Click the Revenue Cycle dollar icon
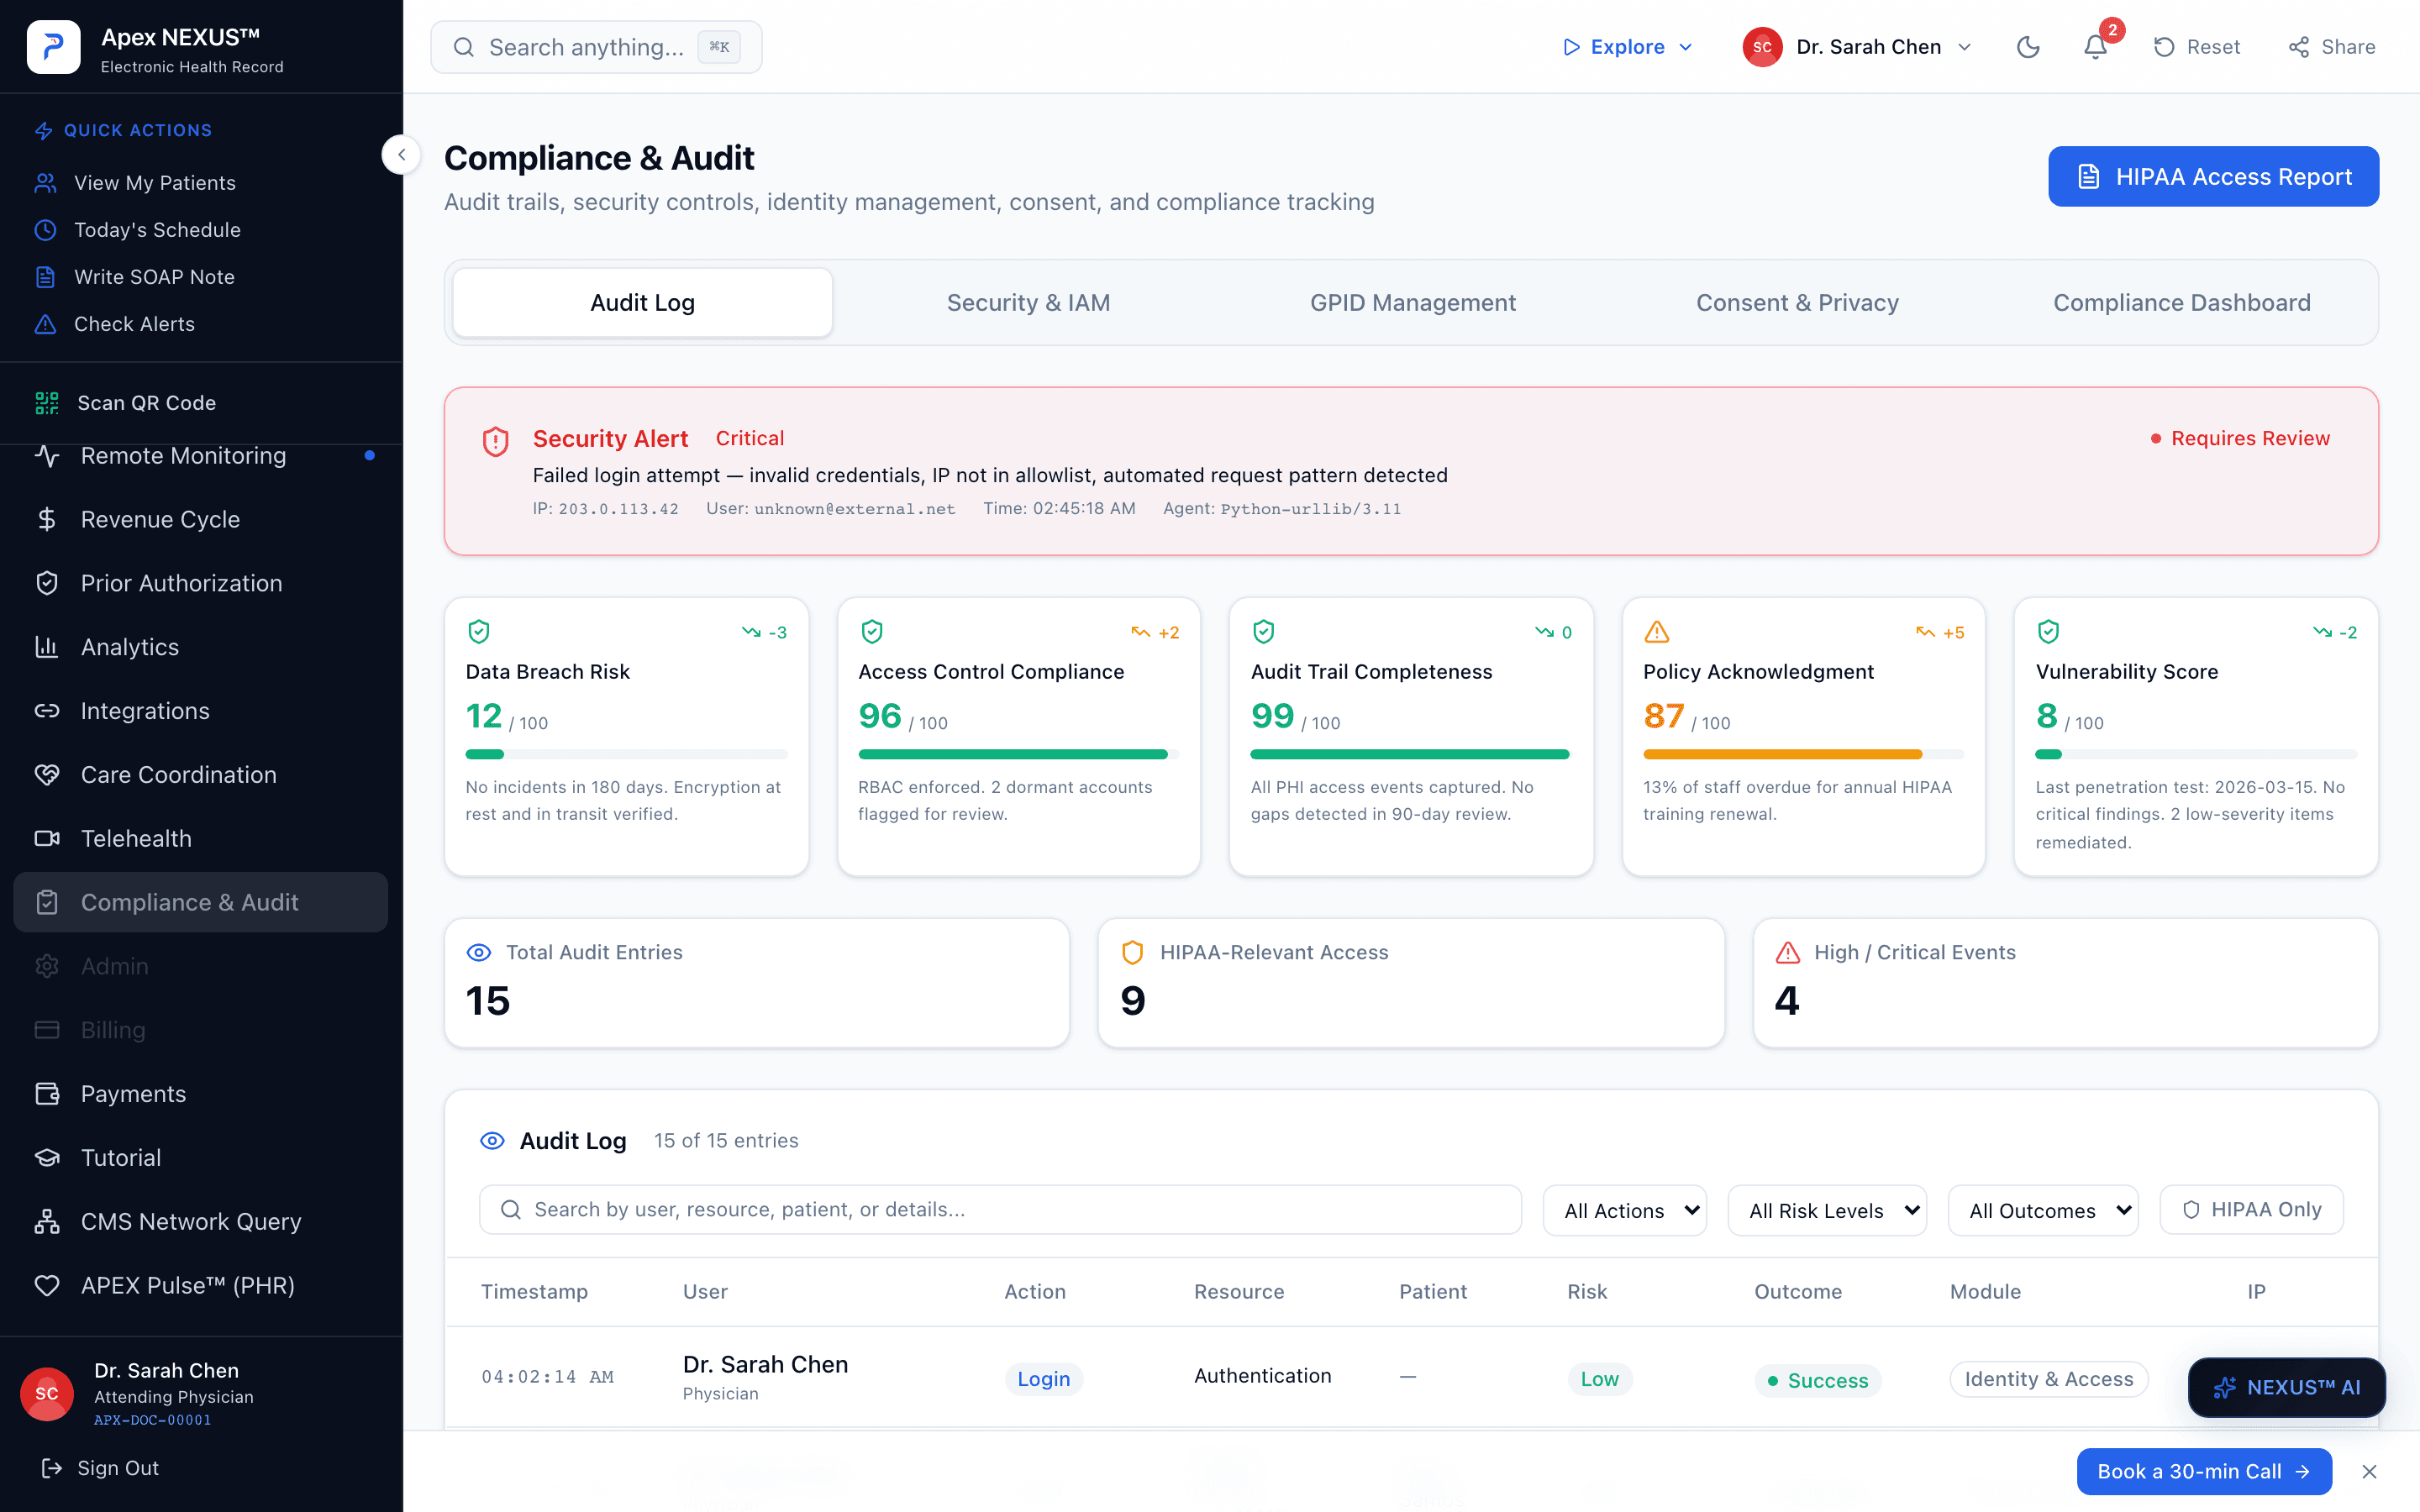 click(x=47, y=519)
